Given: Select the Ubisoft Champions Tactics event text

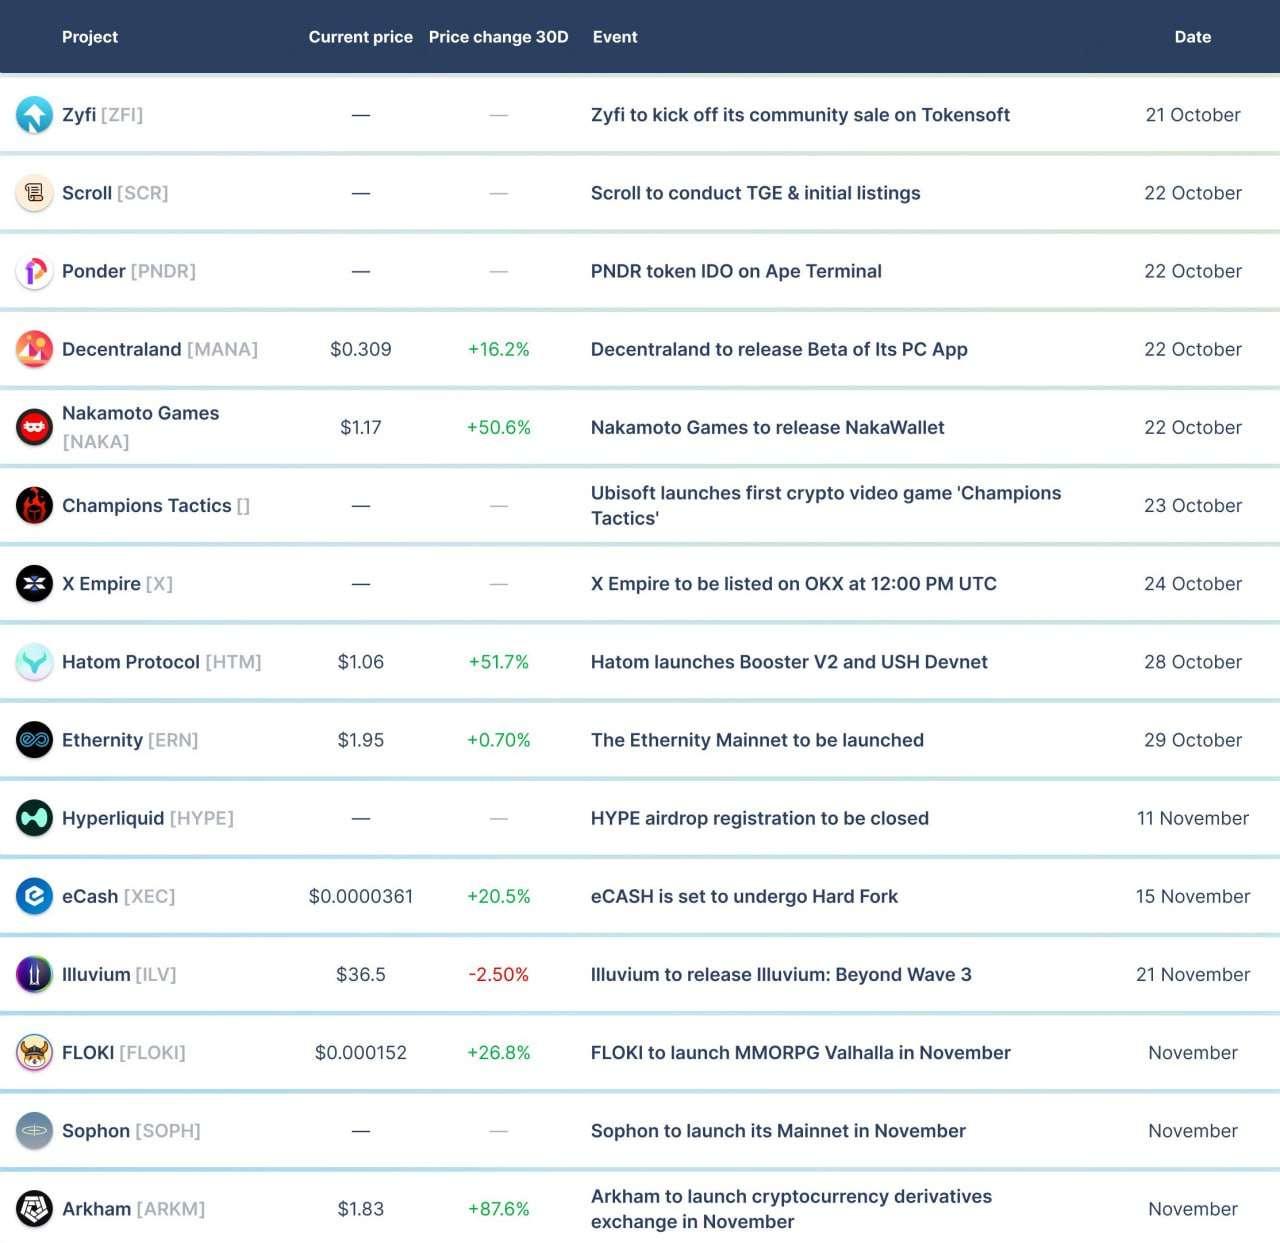Looking at the screenshot, I should tap(826, 506).
